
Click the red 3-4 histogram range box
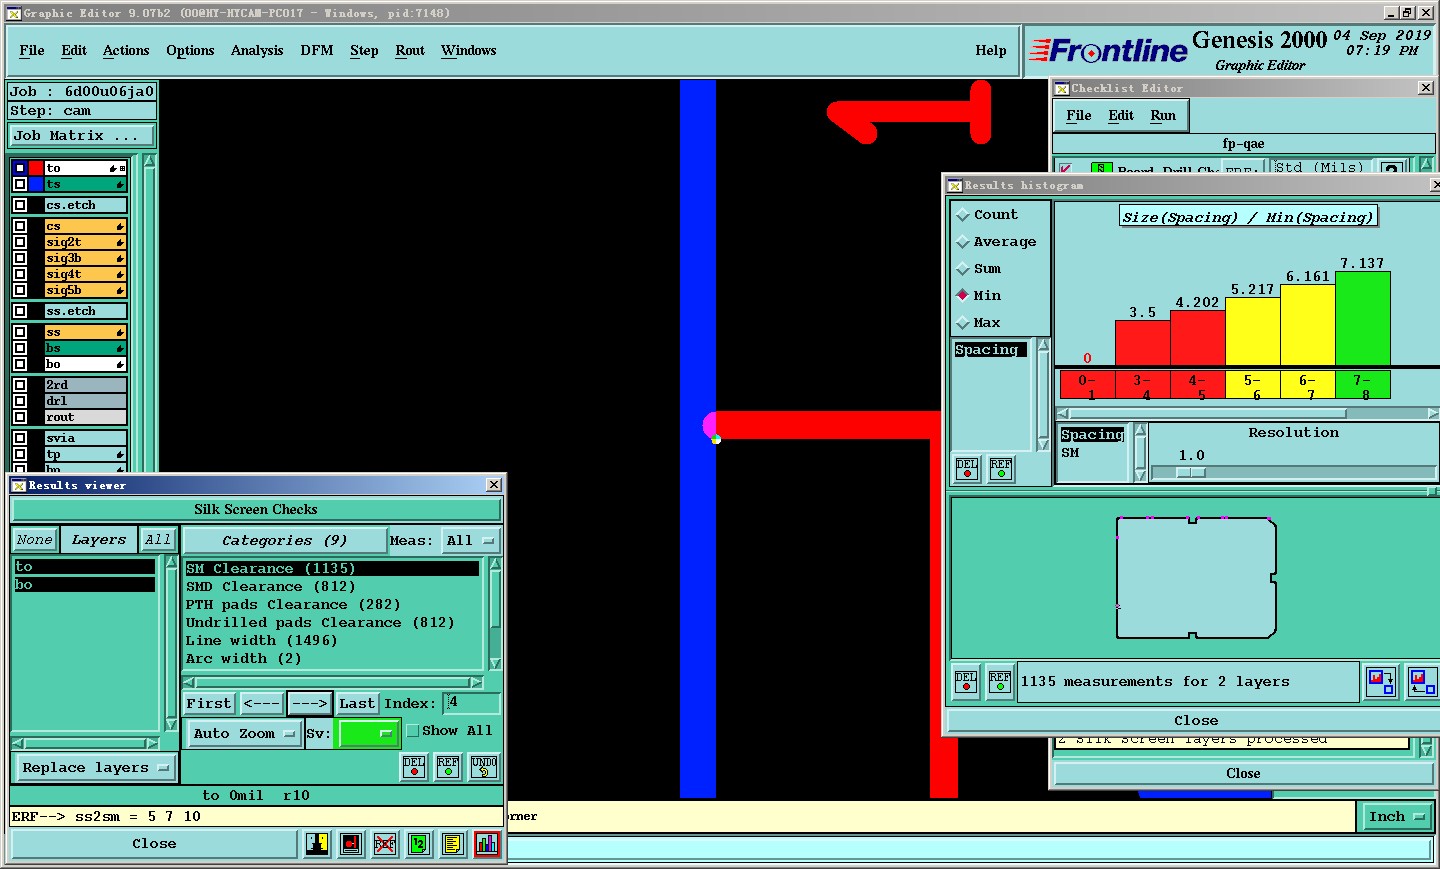[1143, 385]
